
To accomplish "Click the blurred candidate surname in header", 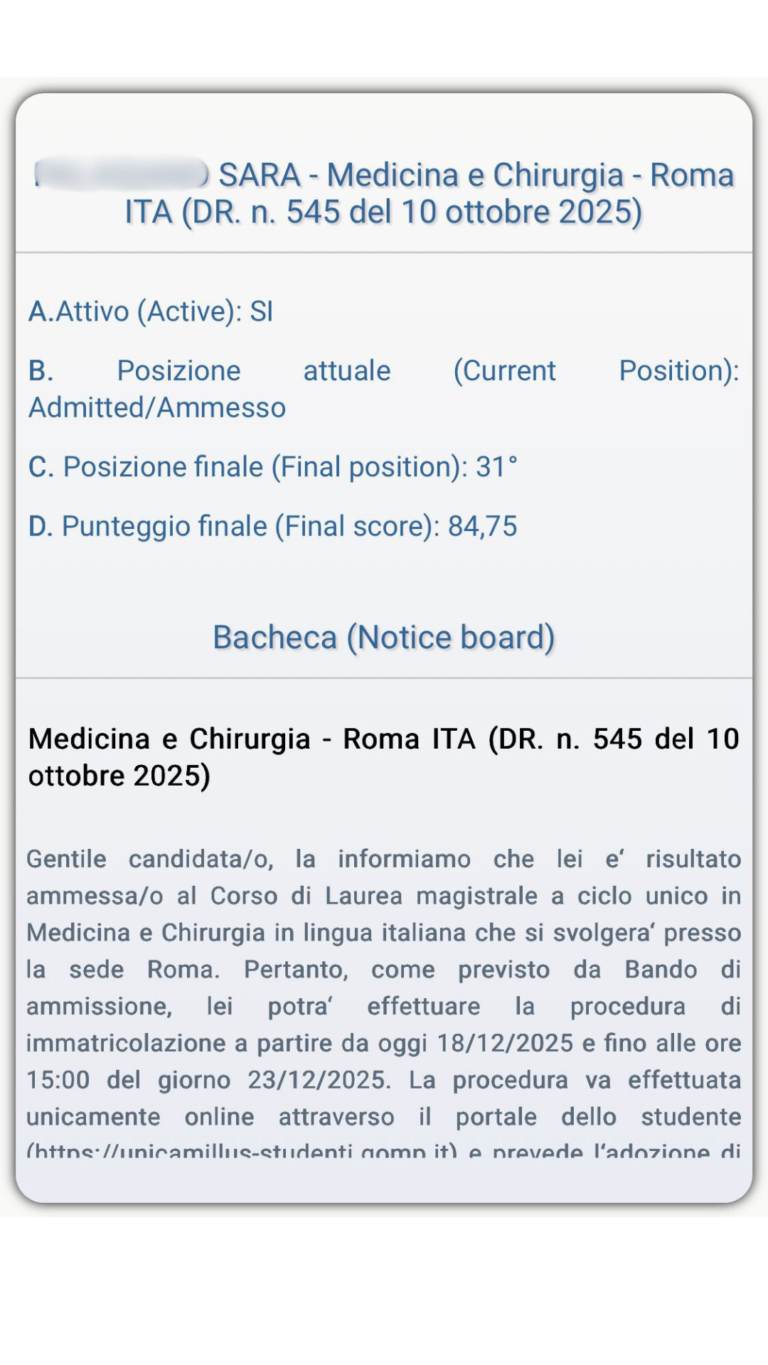I will point(120,174).
